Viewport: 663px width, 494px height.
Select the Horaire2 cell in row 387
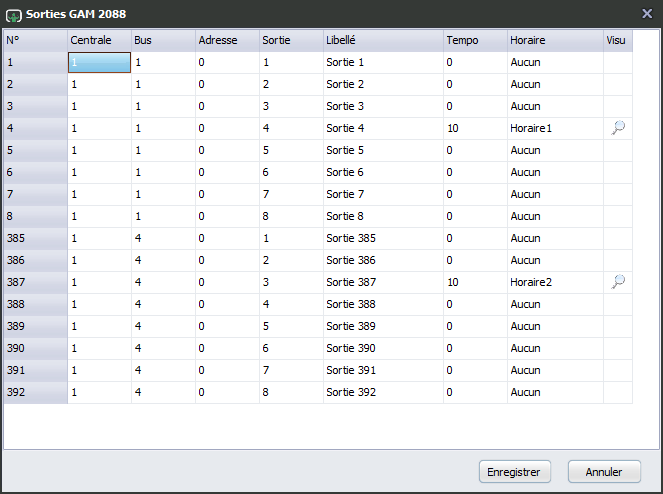tap(555, 283)
